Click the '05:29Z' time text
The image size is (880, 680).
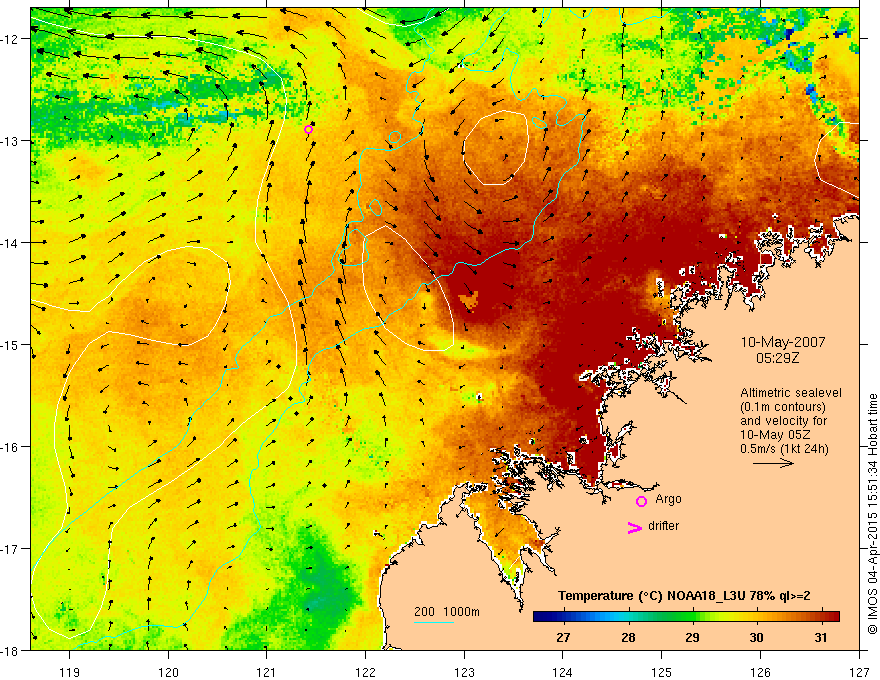(777, 357)
